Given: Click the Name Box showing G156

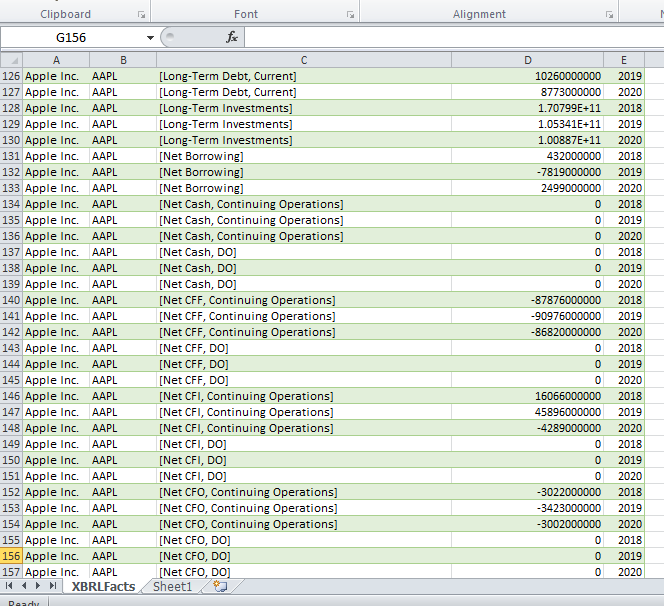Looking at the screenshot, I should click(x=72, y=38).
